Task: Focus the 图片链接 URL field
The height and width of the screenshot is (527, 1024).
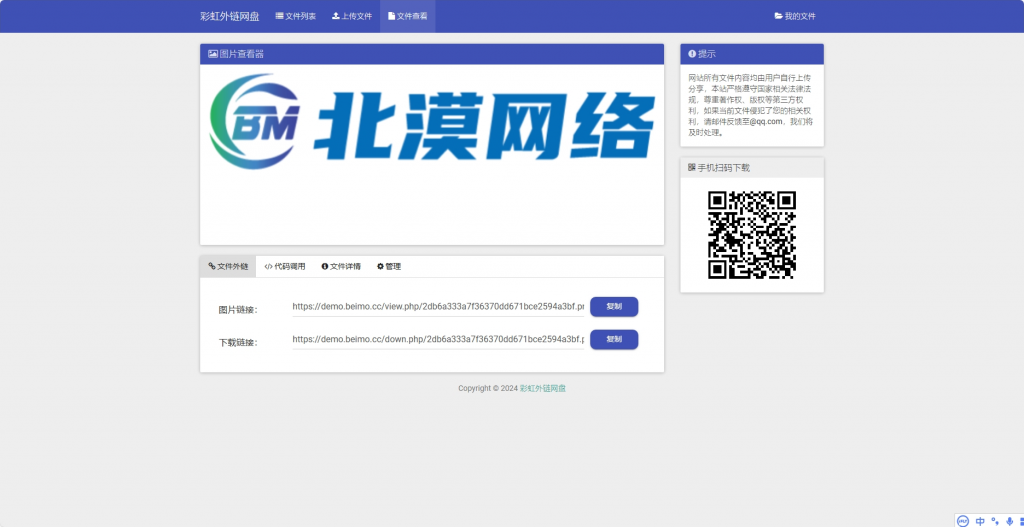Action: click(438, 307)
